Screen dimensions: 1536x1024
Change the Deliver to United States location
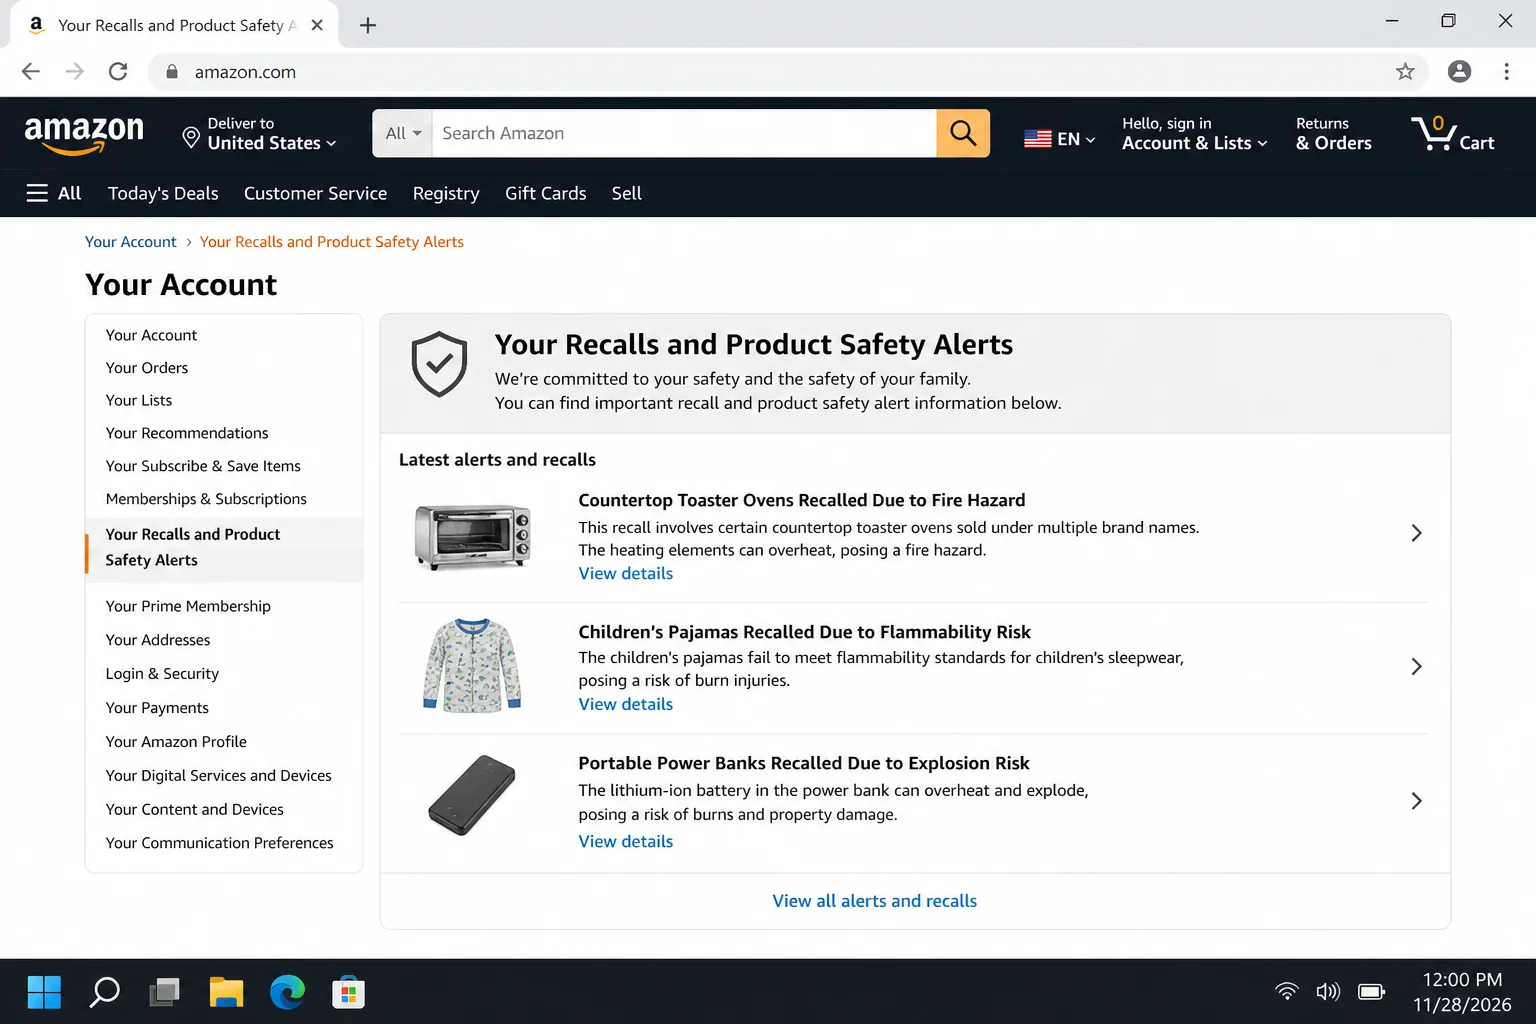coord(260,134)
